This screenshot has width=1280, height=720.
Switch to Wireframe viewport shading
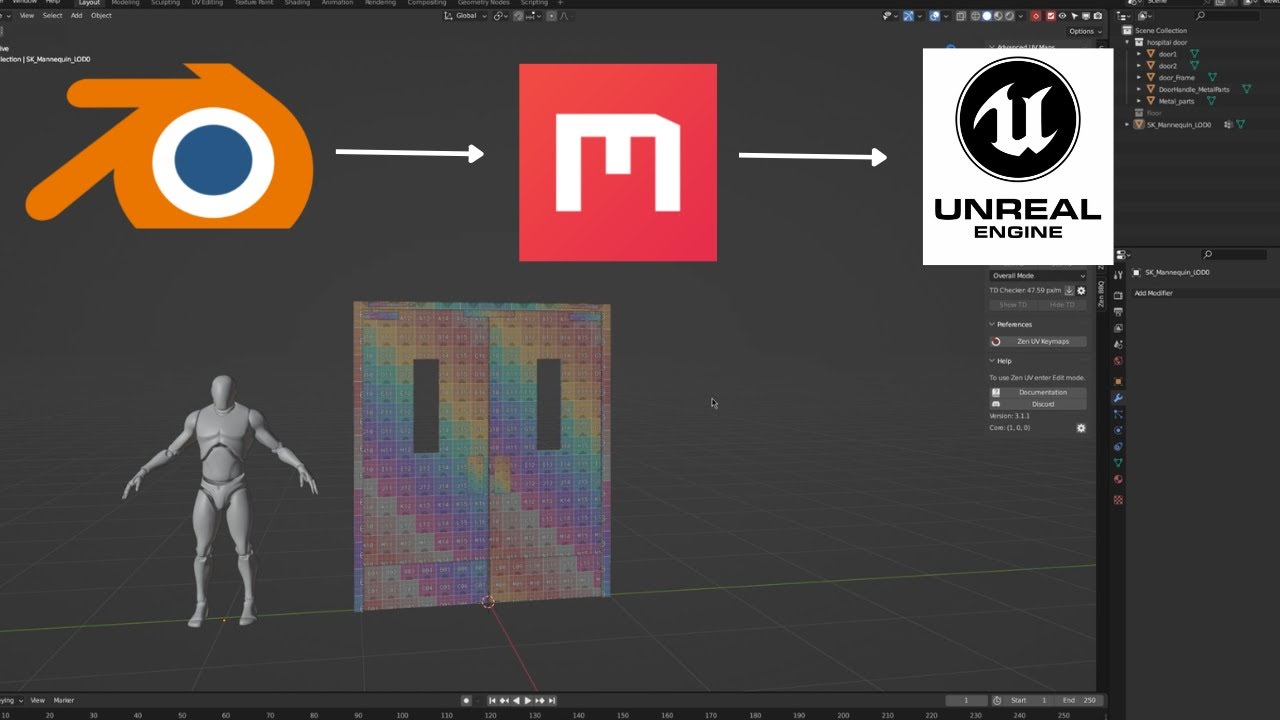[975, 16]
